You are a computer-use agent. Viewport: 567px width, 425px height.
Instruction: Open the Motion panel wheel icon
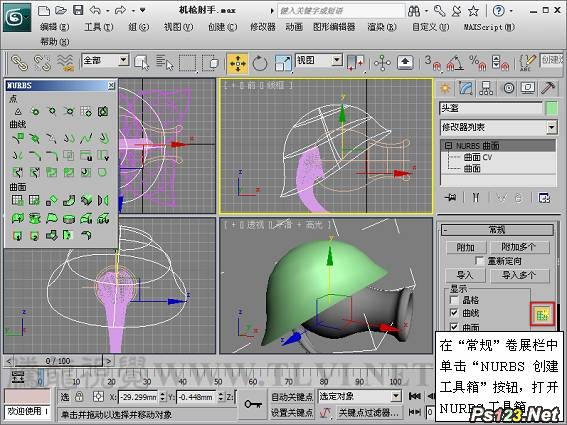click(509, 88)
